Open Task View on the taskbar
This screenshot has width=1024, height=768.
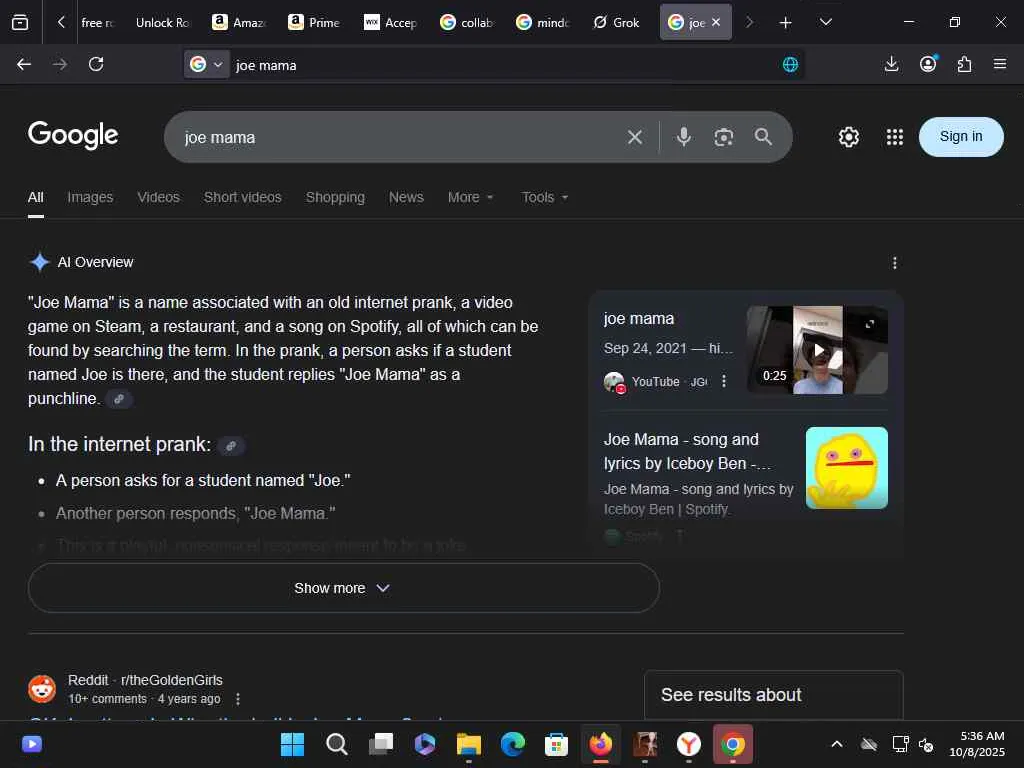click(381, 744)
